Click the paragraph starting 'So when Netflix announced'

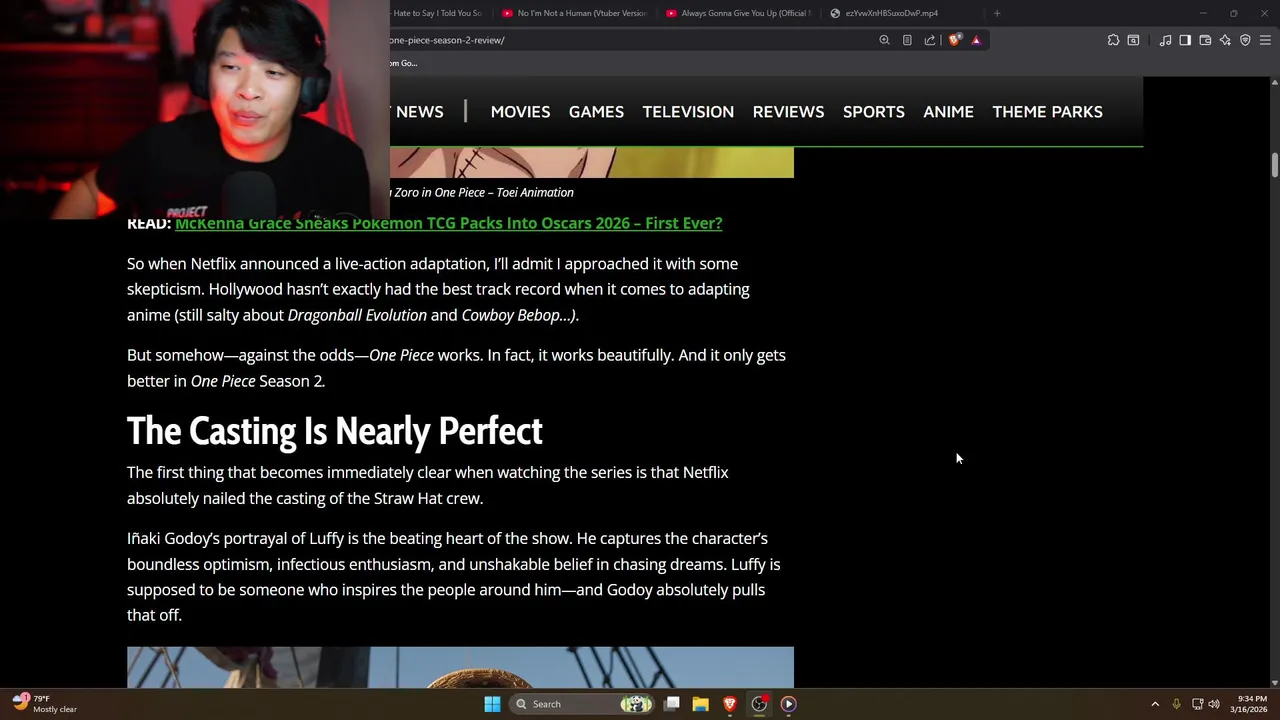[x=440, y=289]
